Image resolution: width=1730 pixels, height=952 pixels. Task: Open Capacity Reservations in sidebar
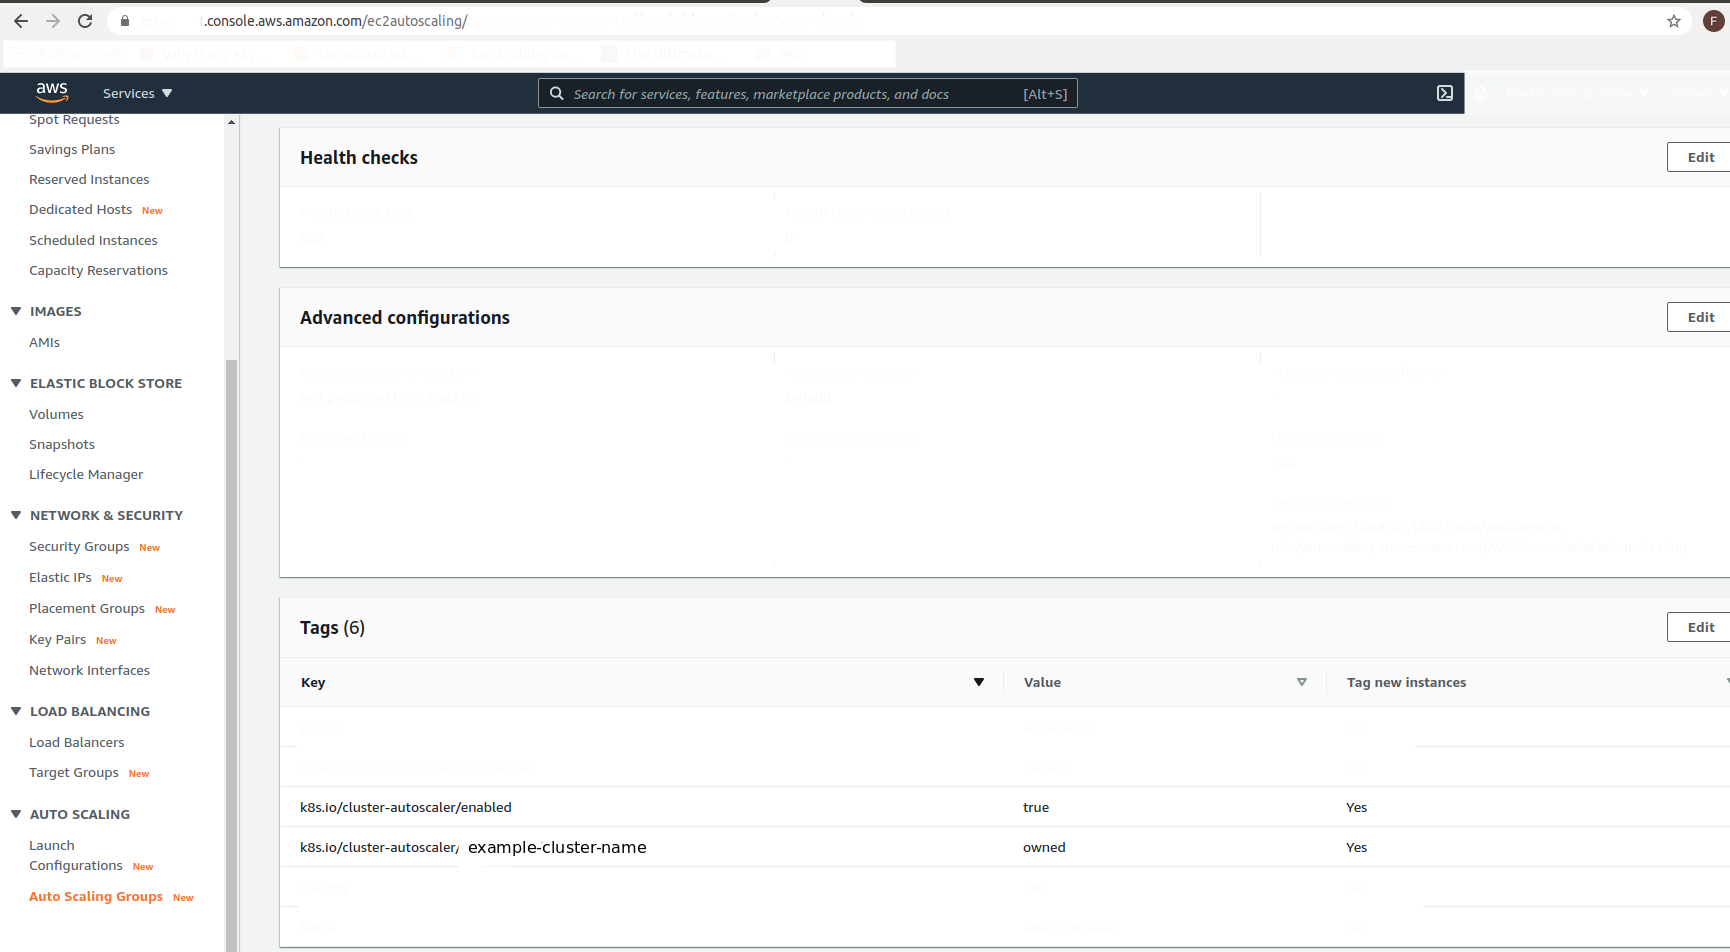click(98, 270)
